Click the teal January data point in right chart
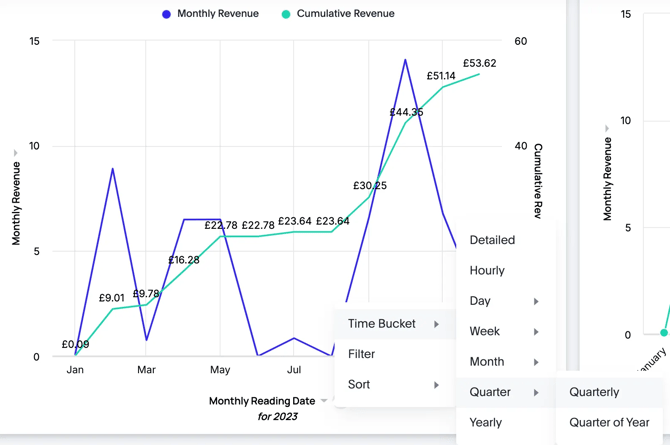 (x=663, y=332)
